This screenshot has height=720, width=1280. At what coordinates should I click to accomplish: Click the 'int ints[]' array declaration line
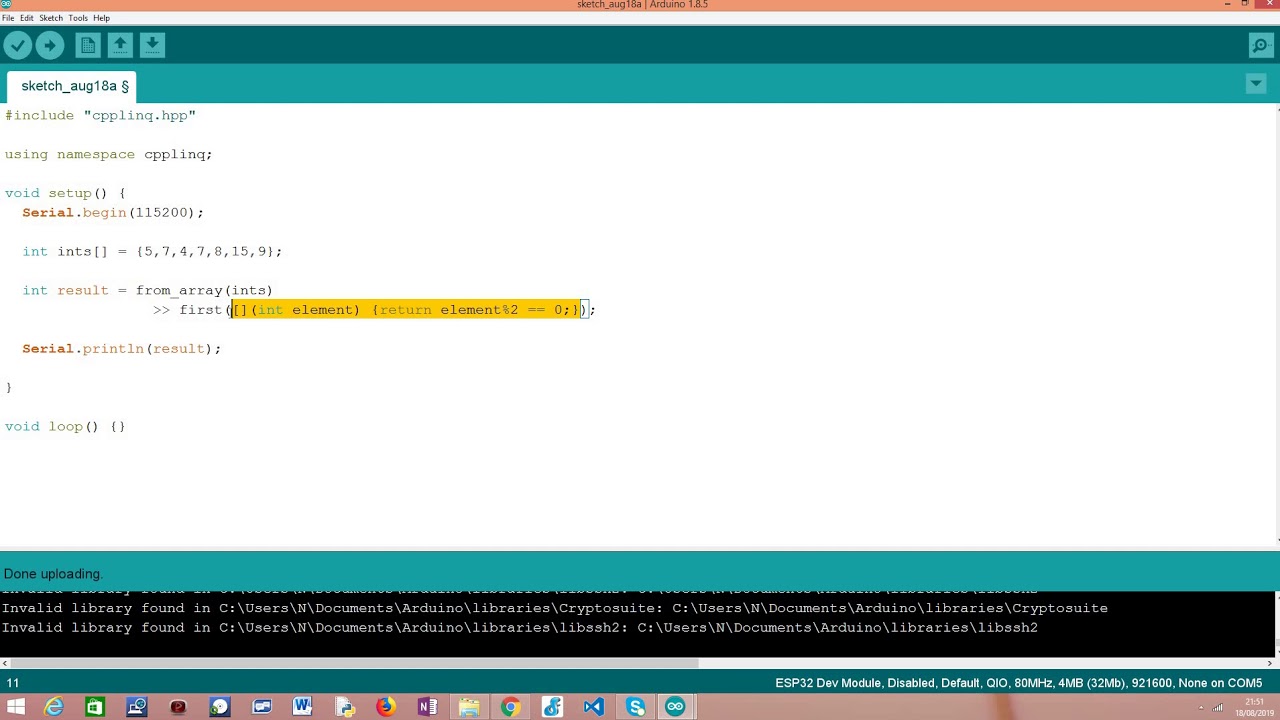(x=152, y=251)
